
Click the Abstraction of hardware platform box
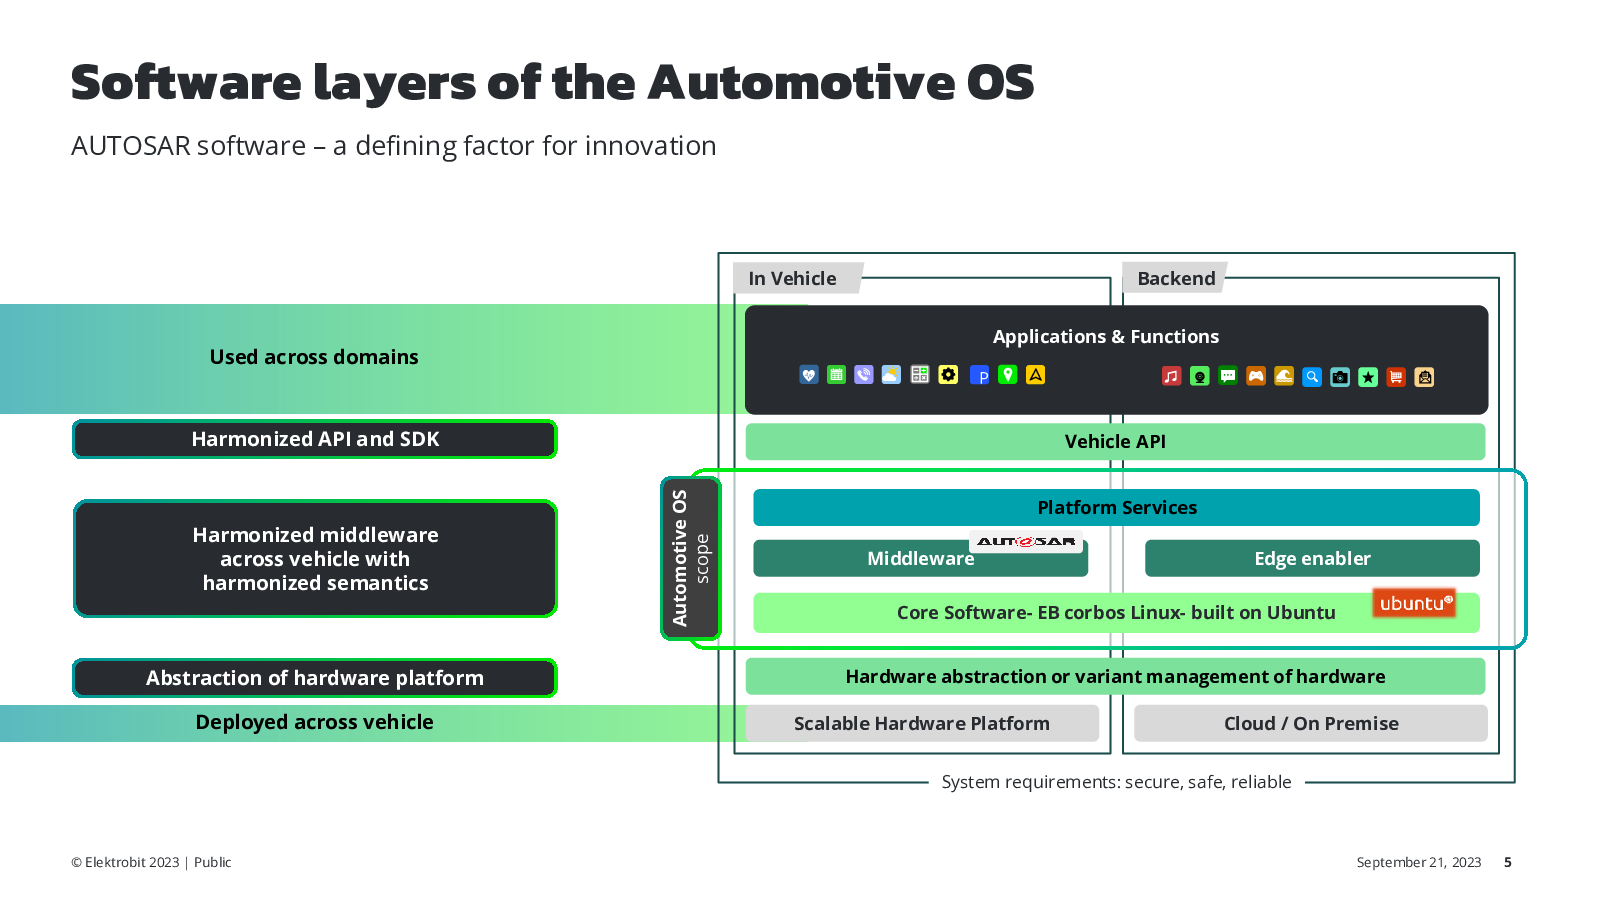[315, 678]
